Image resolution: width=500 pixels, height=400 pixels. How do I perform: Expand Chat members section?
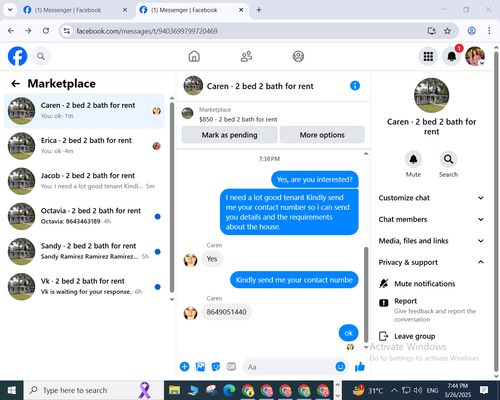431,219
